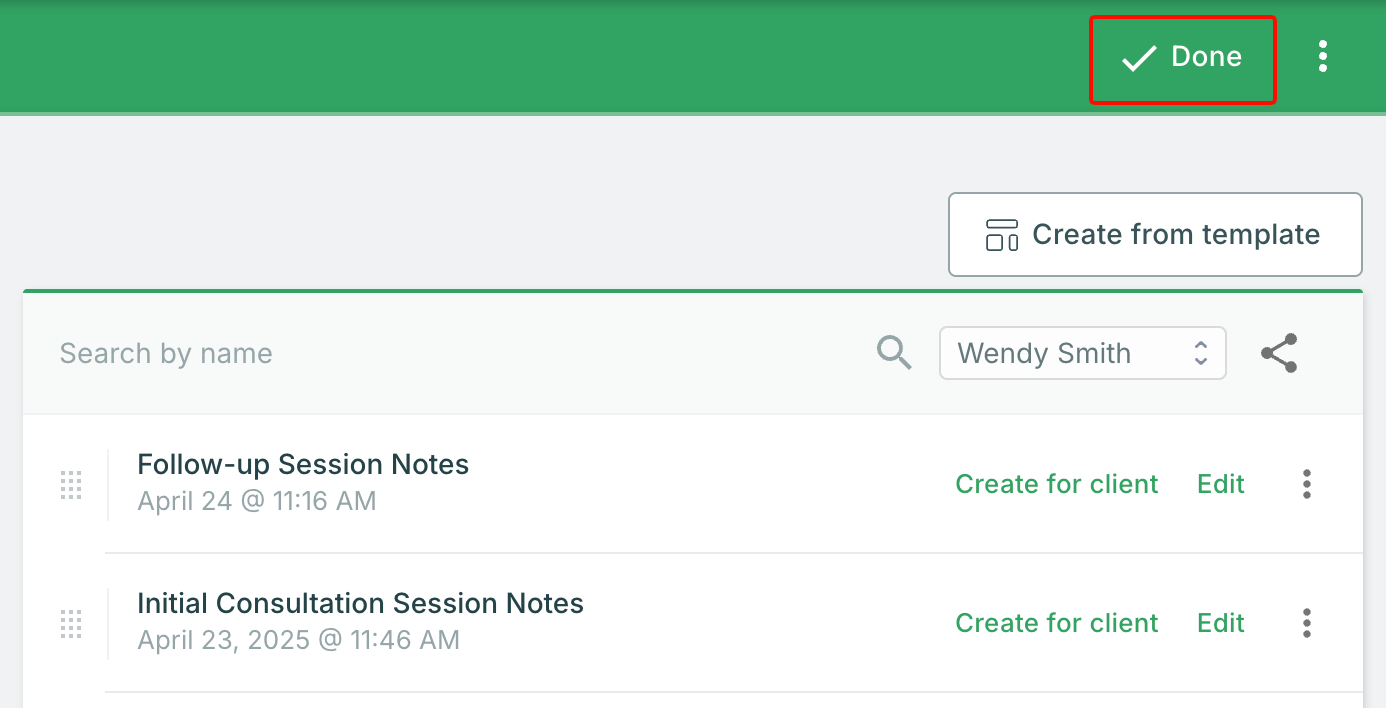Grab the Follow-up Session Notes drag handle
The height and width of the screenshot is (708, 1386).
(71, 485)
